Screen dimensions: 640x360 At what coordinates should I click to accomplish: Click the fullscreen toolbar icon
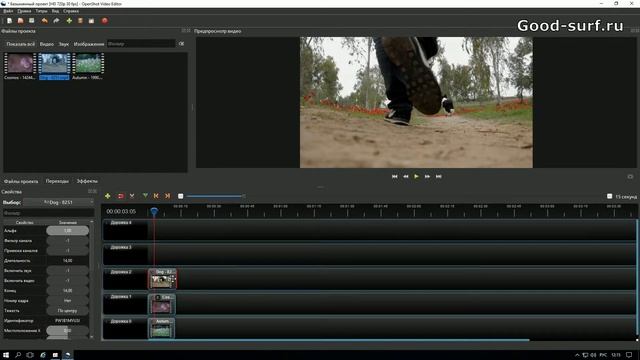pos(91,21)
